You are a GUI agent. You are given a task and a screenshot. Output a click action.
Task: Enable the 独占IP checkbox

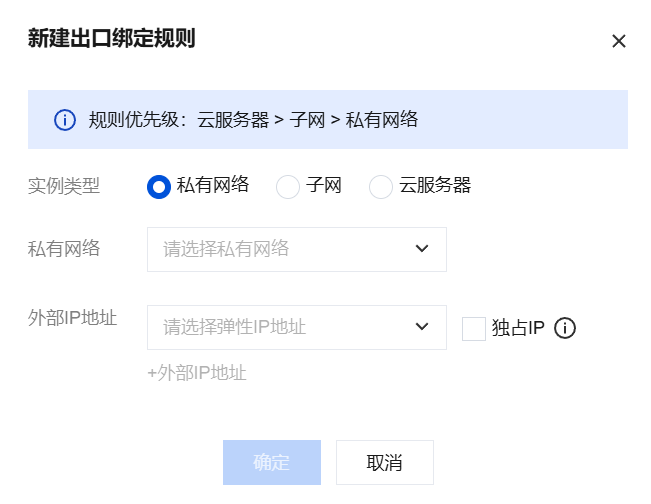click(474, 328)
